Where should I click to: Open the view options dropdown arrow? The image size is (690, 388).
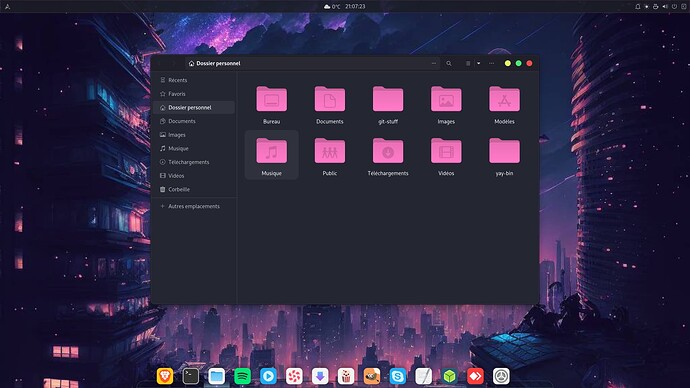point(478,63)
